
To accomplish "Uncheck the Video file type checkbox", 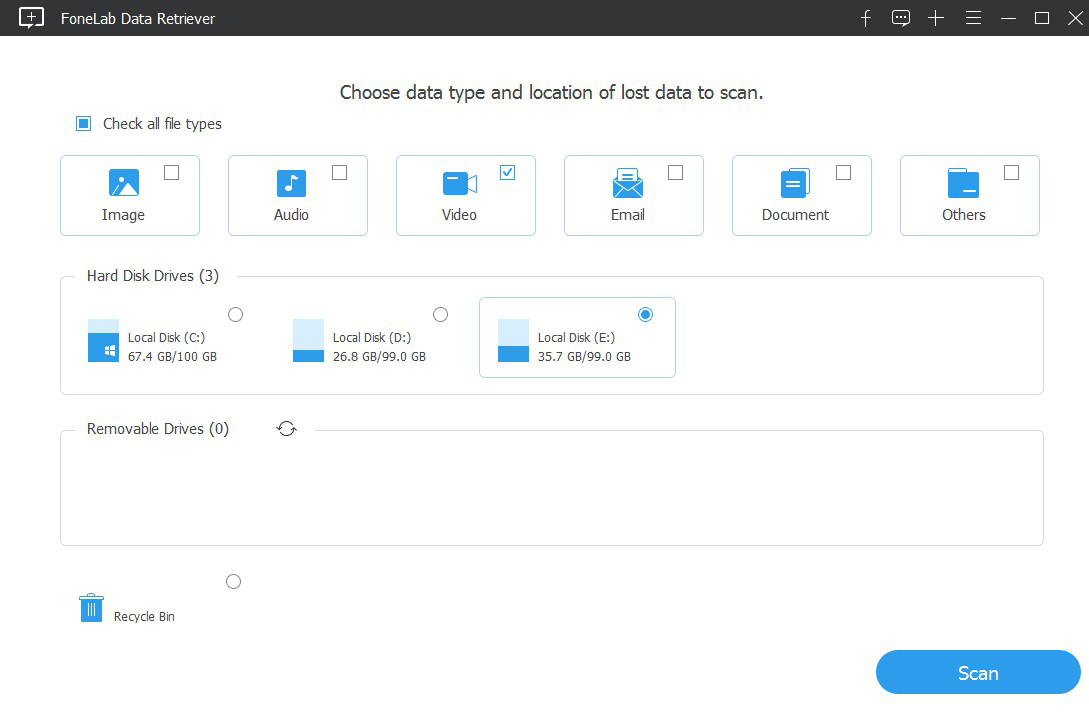I will 508,173.
